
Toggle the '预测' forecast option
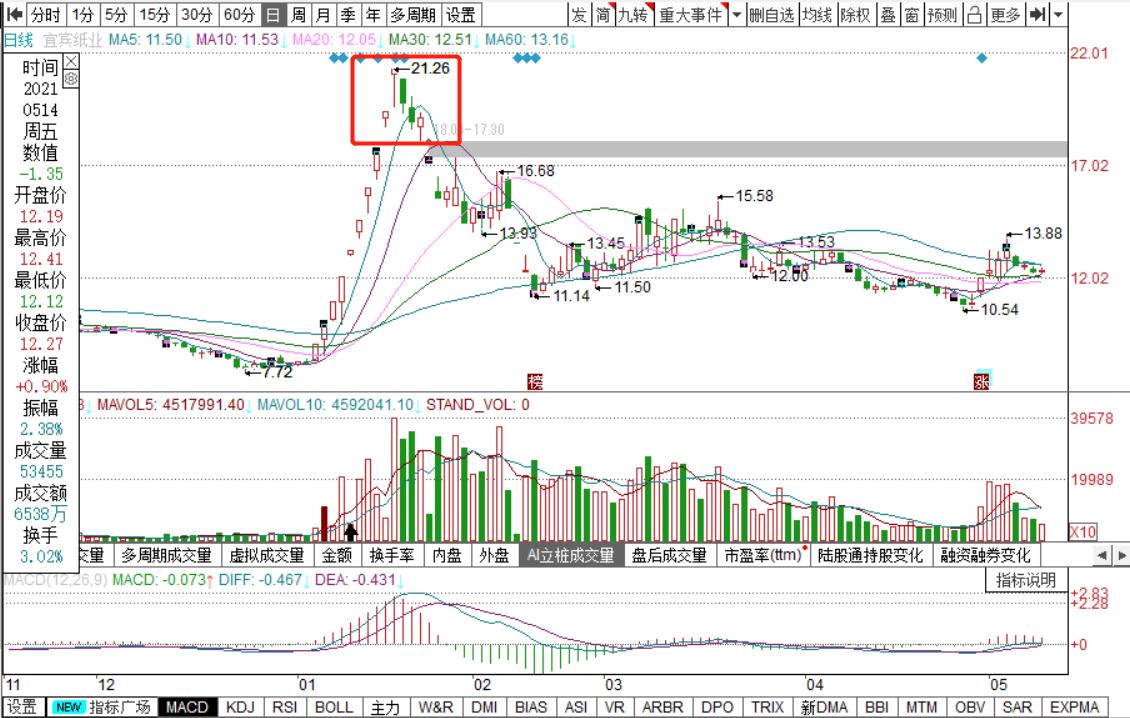click(943, 14)
